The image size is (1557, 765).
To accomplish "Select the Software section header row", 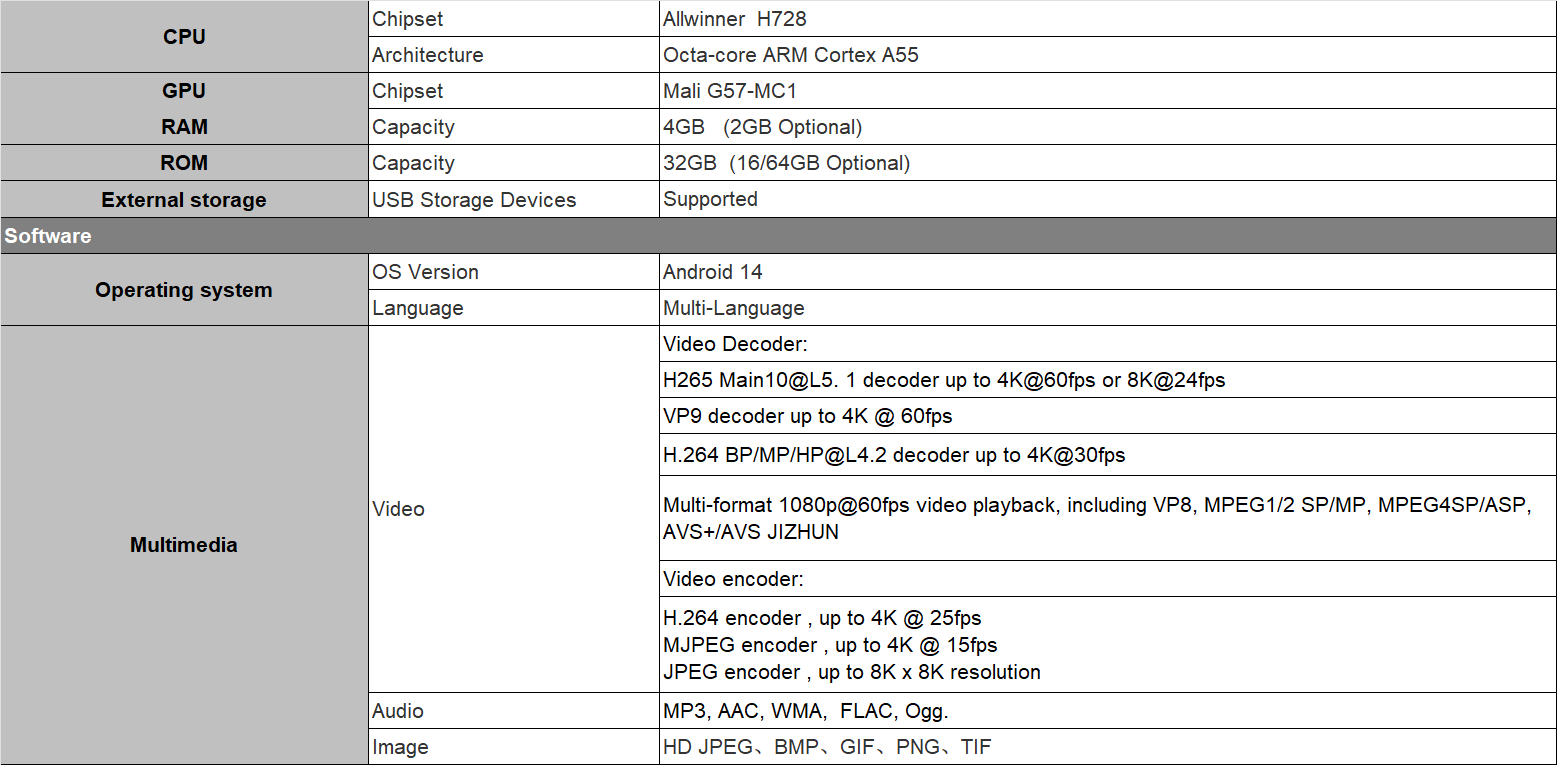I will (x=778, y=236).
